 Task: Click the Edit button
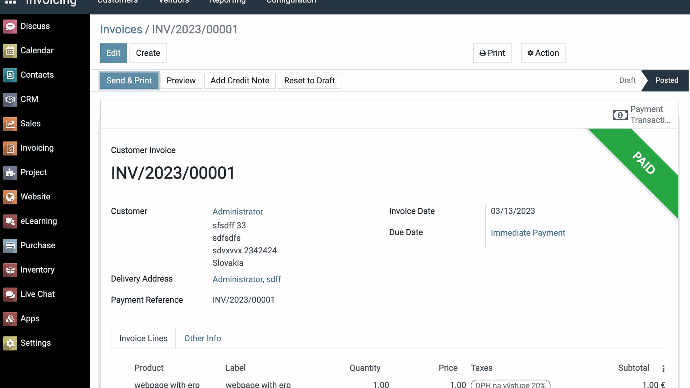(x=114, y=53)
